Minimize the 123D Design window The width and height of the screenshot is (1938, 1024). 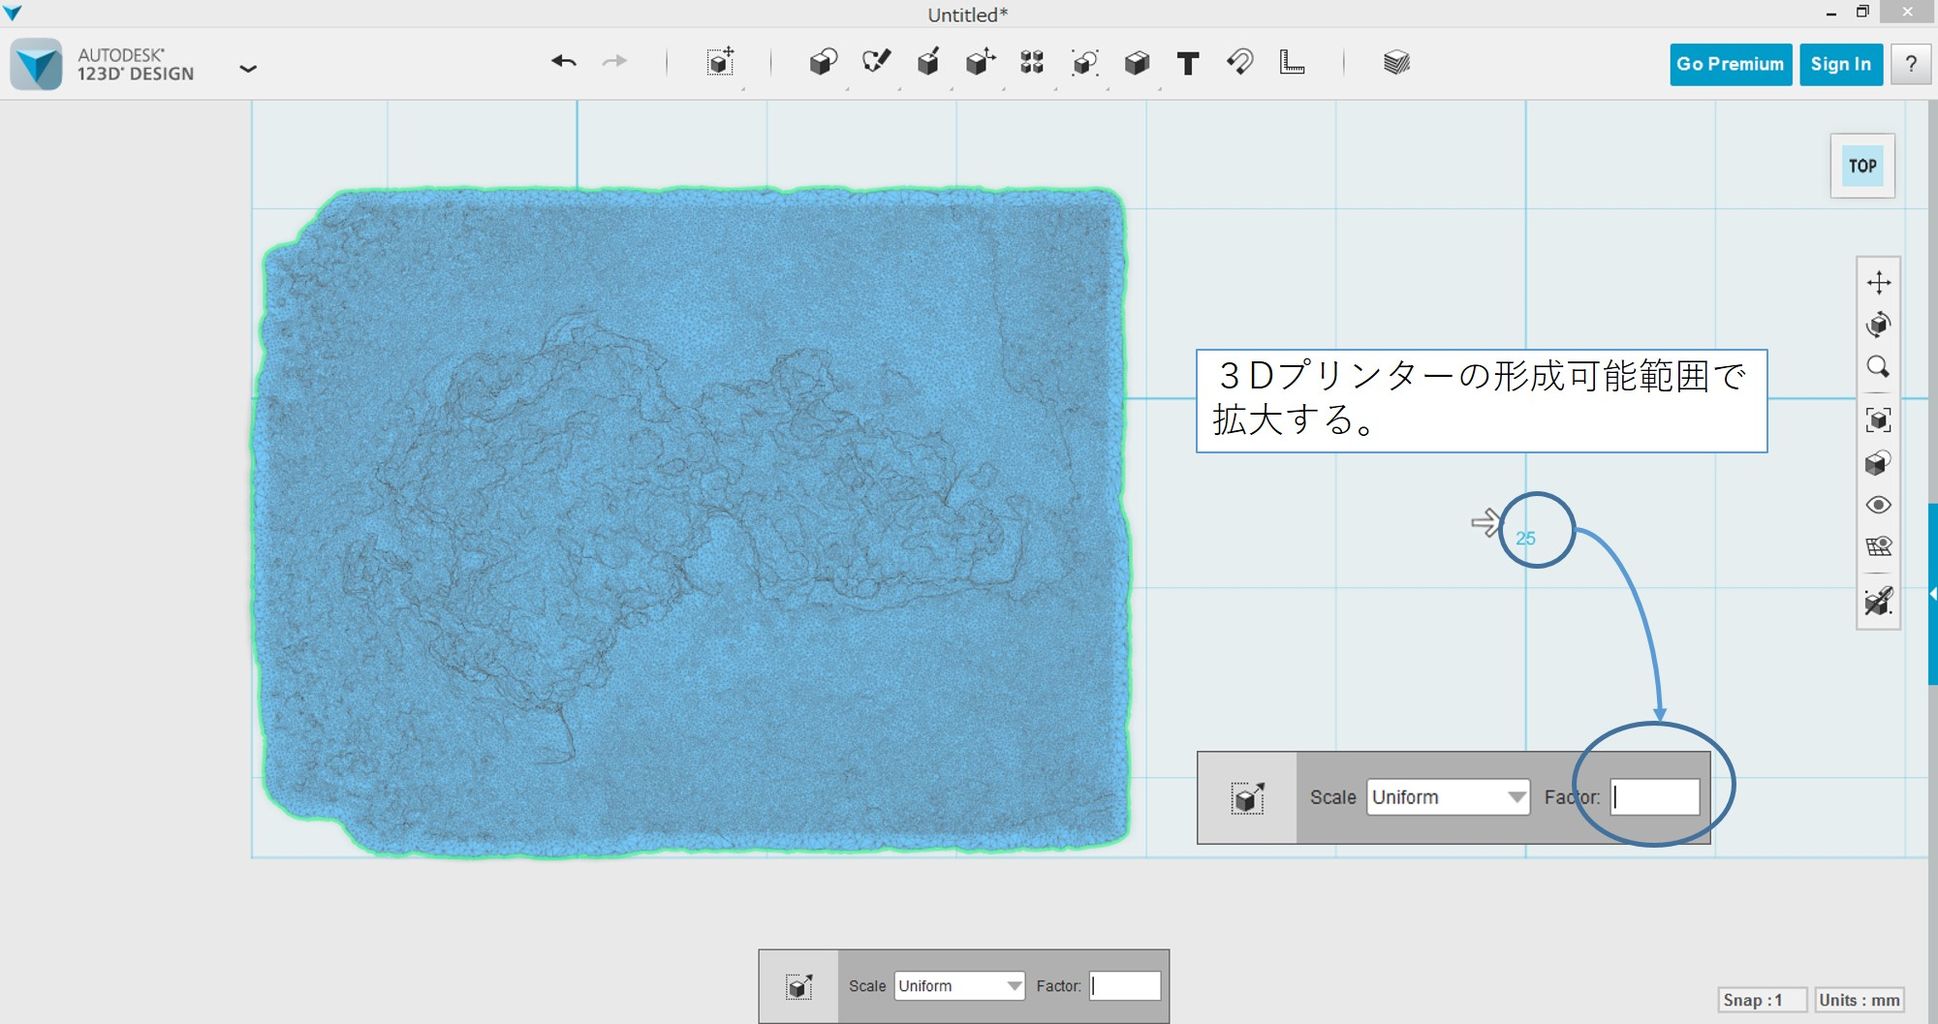1831,13
